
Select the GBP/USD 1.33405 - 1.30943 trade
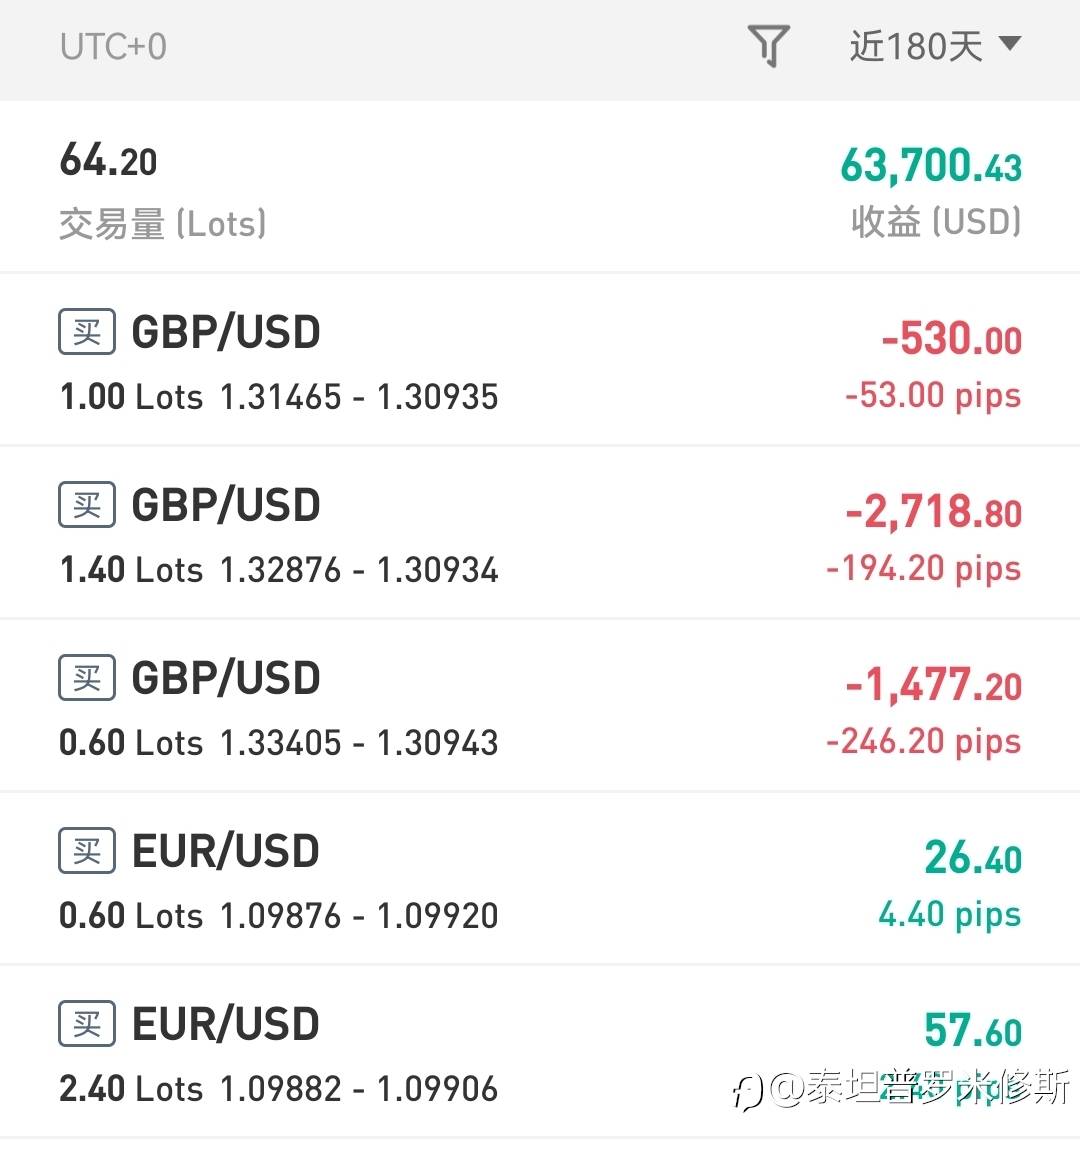point(540,706)
